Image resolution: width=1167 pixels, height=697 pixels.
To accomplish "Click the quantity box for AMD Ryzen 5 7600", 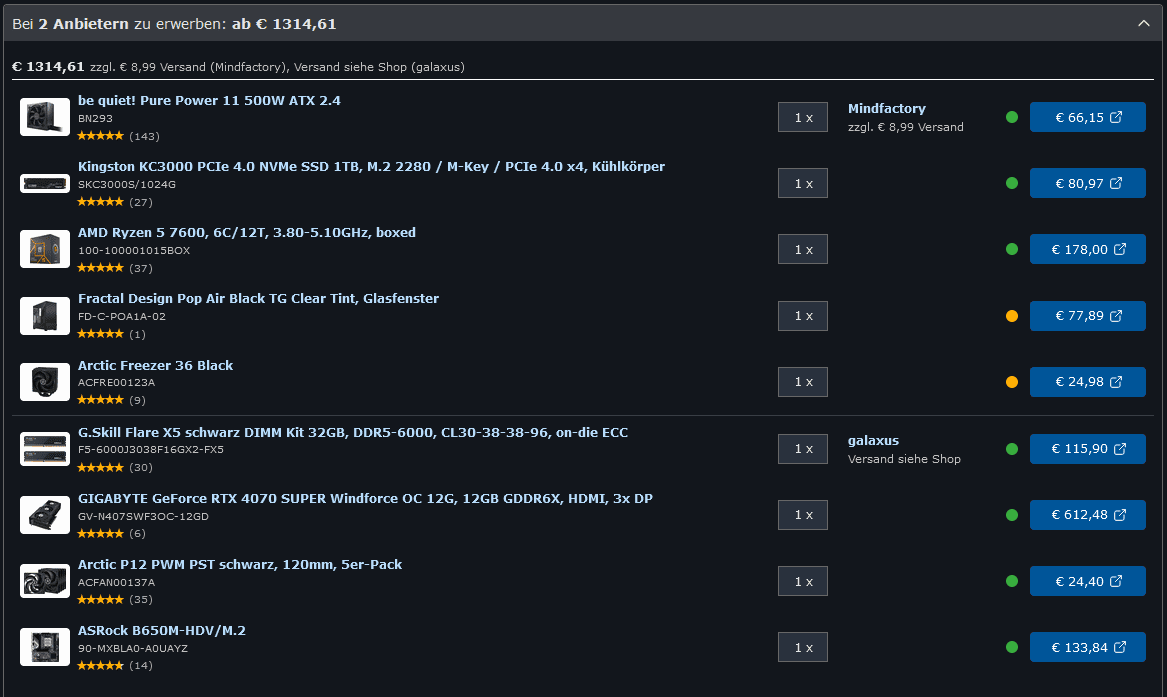I will click(x=803, y=249).
